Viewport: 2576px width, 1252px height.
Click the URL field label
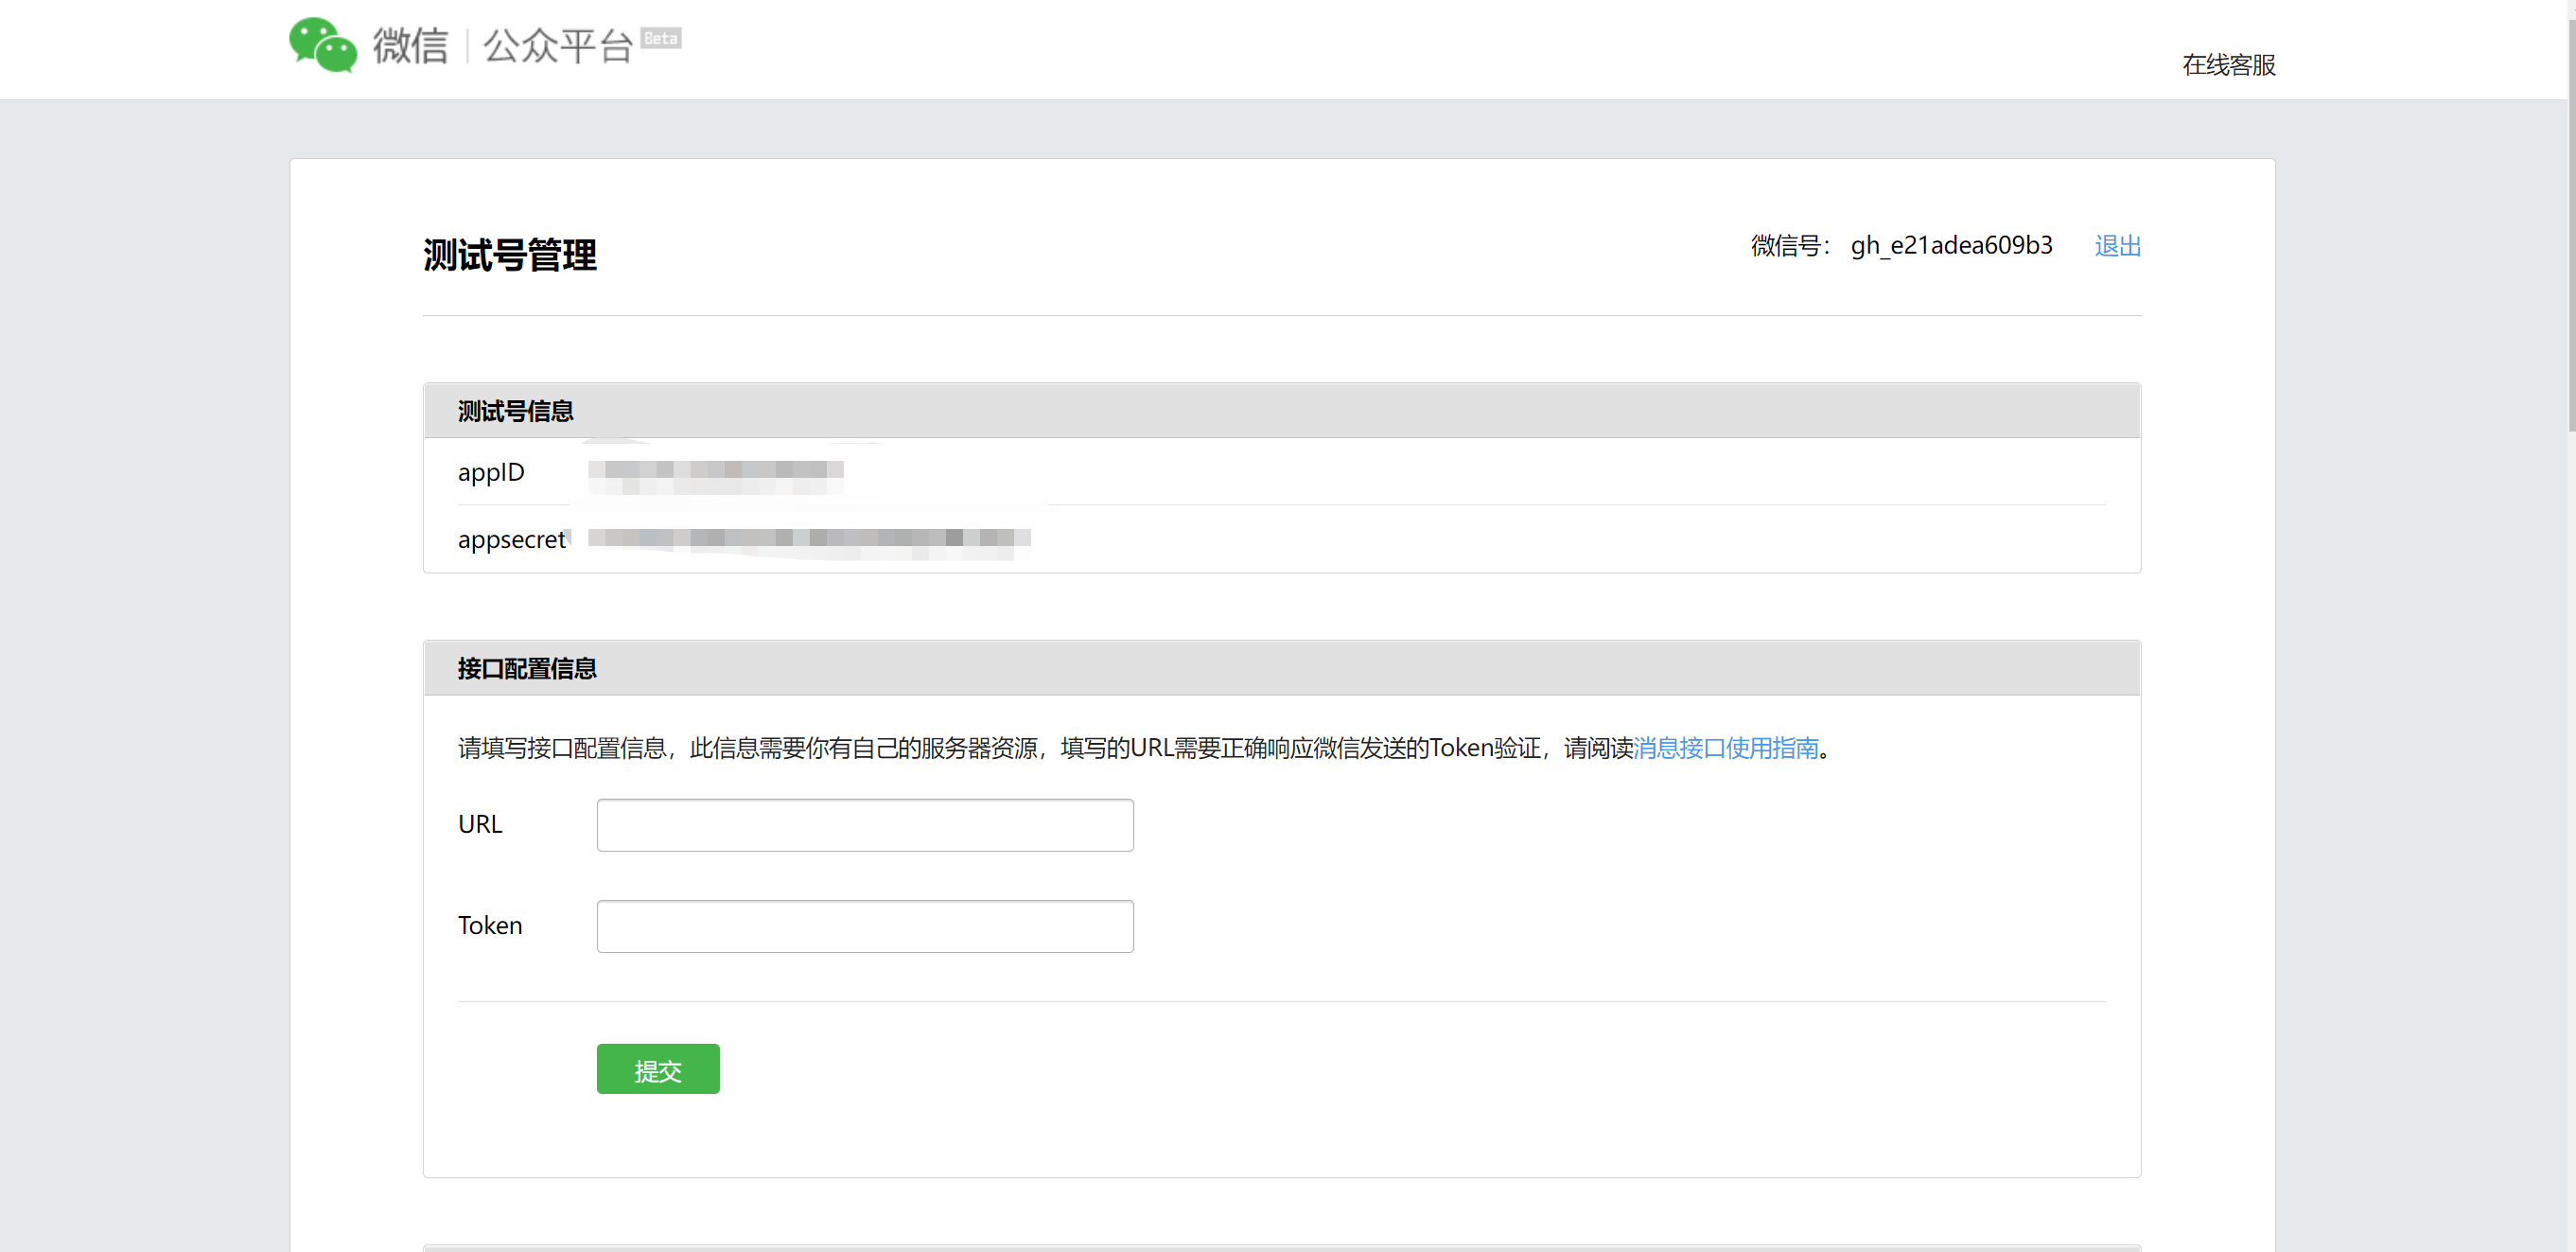[480, 824]
